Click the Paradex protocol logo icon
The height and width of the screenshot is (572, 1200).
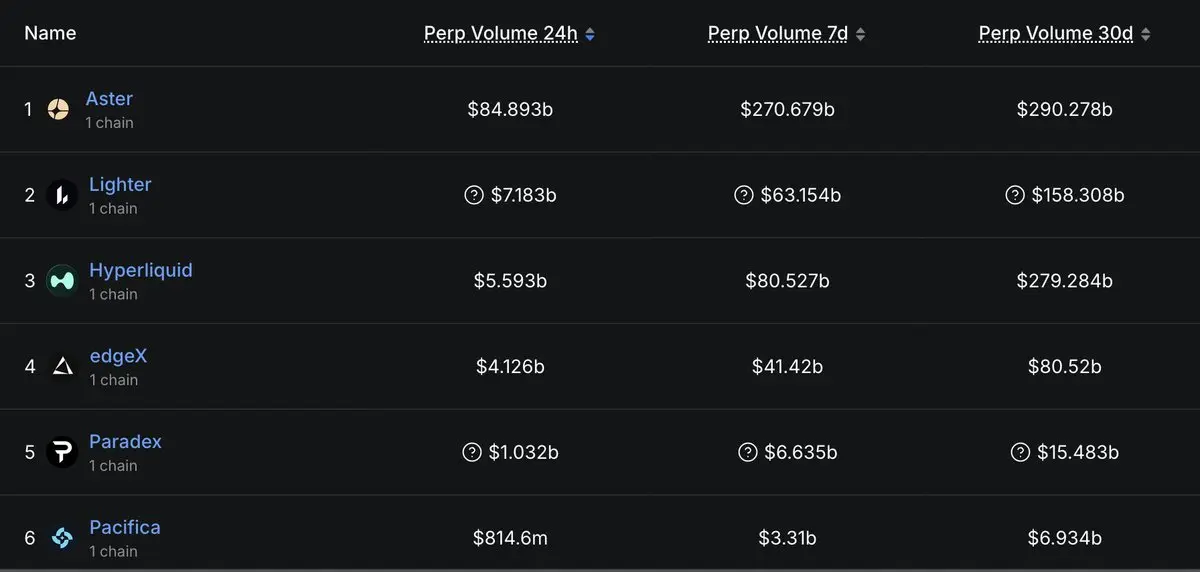tap(62, 453)
